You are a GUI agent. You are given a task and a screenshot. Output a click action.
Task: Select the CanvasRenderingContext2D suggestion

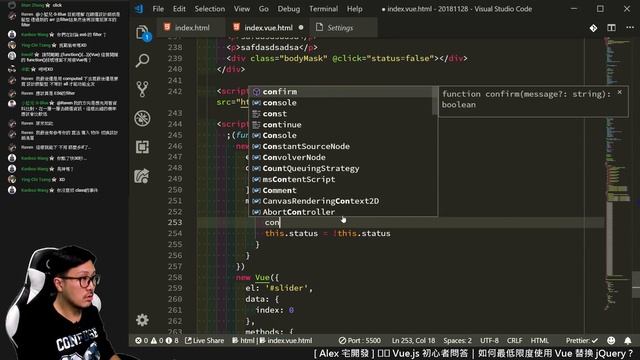[342, 201]
